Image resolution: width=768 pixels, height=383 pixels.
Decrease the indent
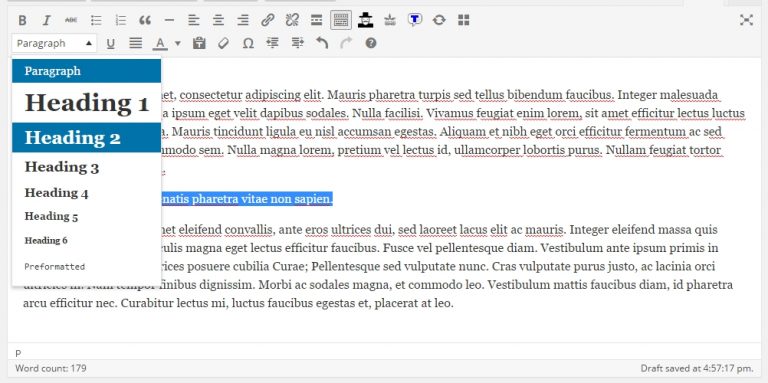pos(272,44)
